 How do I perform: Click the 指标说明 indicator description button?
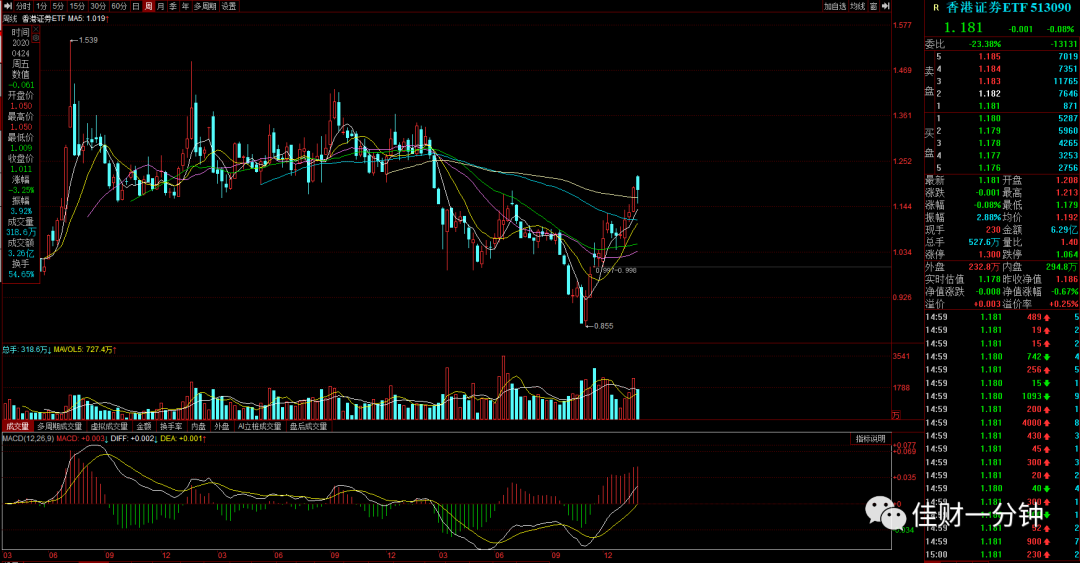point(871,439)
